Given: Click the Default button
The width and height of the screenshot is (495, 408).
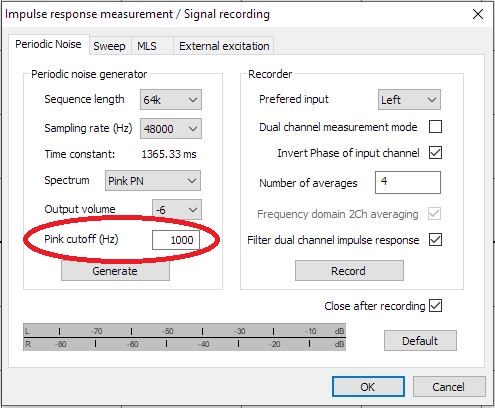Looking at the screenshot, I should point(420,341).
